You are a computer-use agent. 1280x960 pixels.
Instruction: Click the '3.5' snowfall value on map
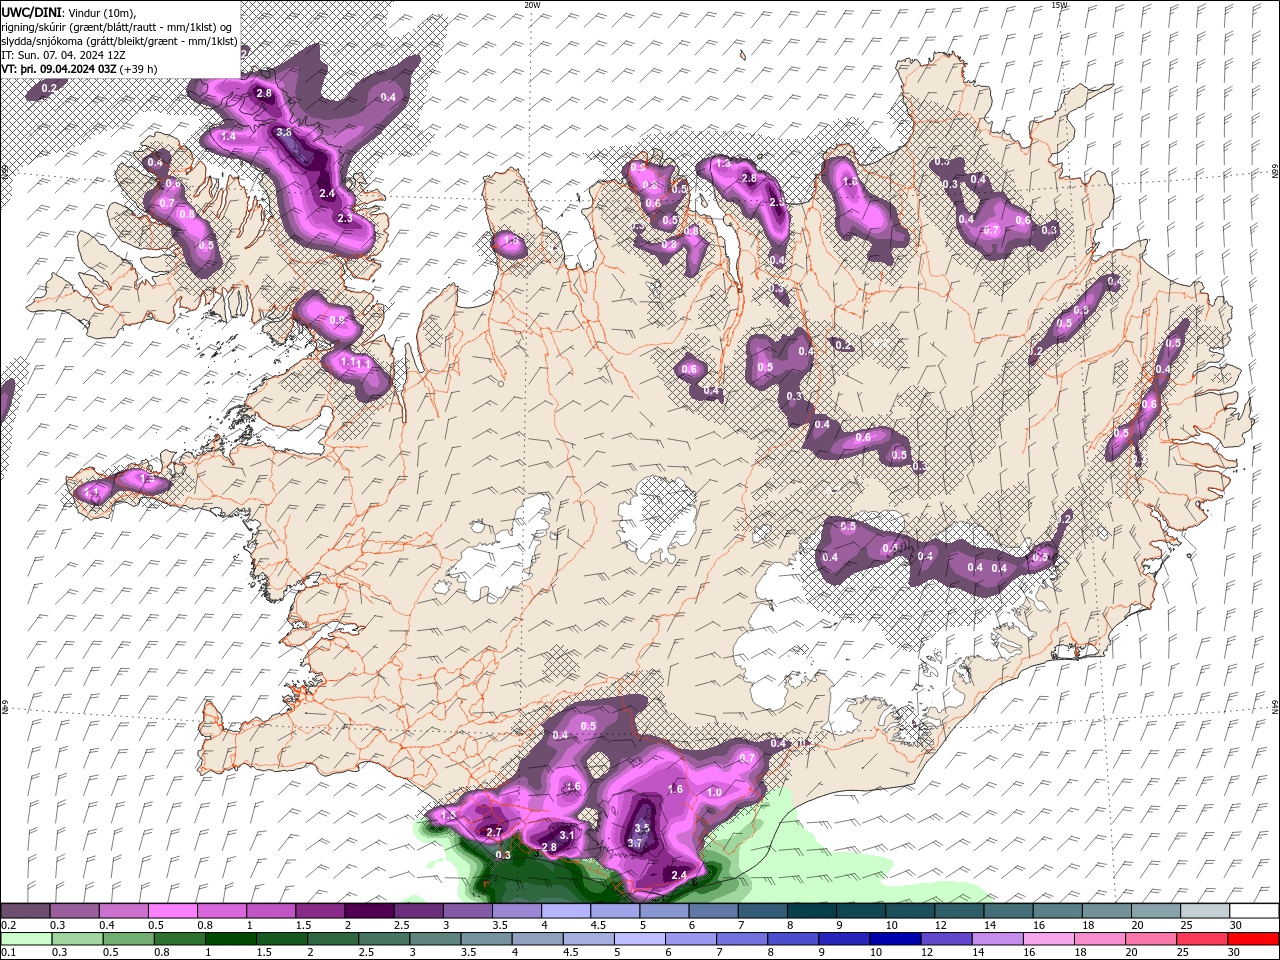642,828
